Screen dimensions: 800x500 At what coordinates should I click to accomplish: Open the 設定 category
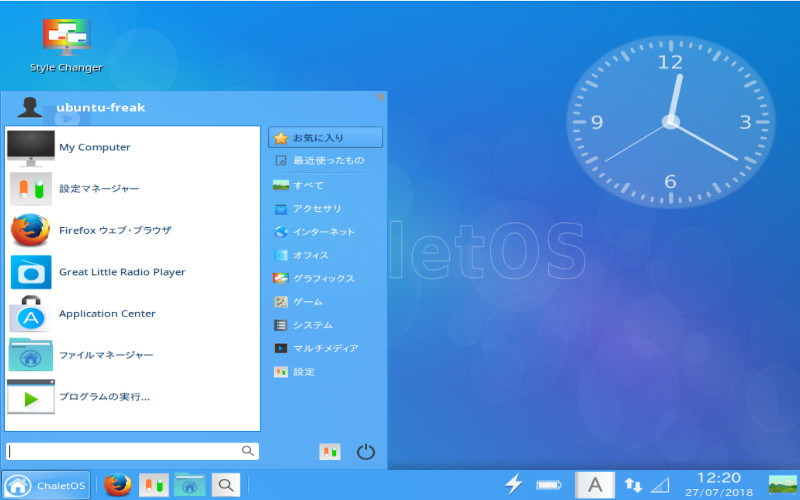tap(326, 372)
